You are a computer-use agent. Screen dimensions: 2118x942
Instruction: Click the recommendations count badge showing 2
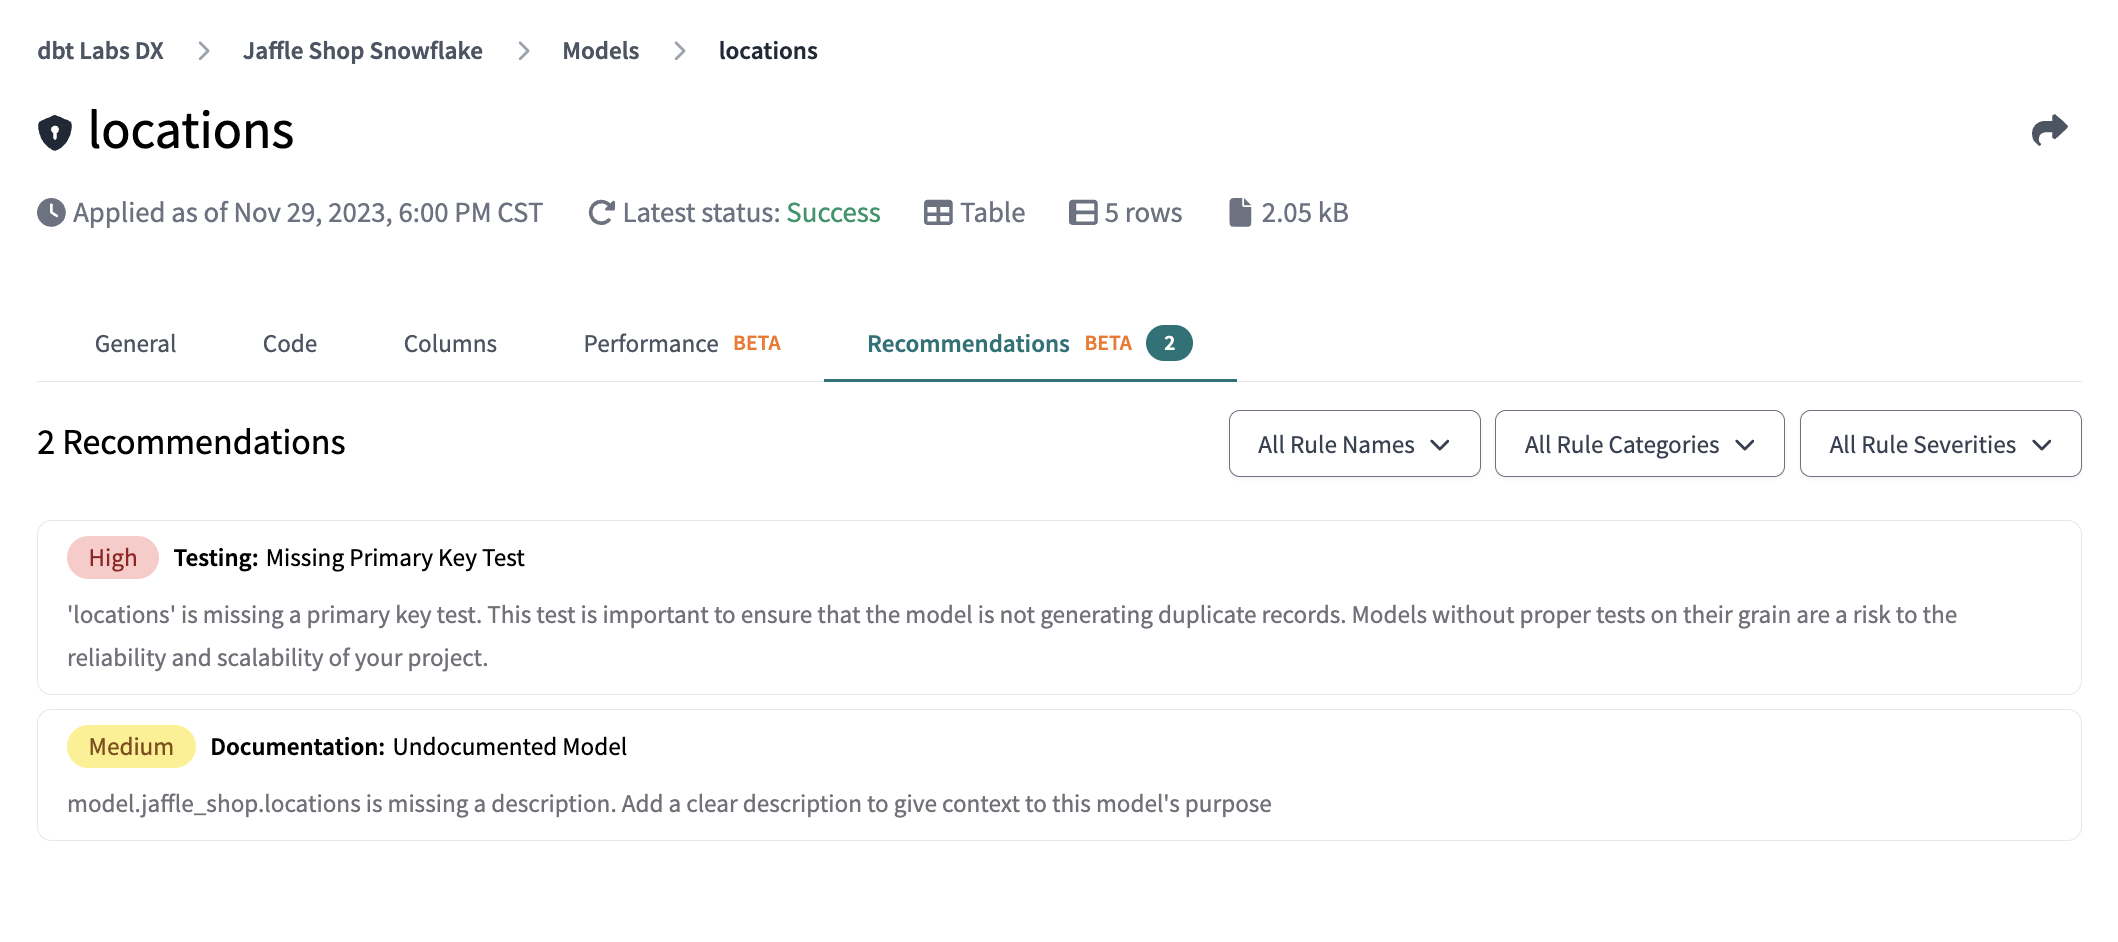tap(1168, 343)
